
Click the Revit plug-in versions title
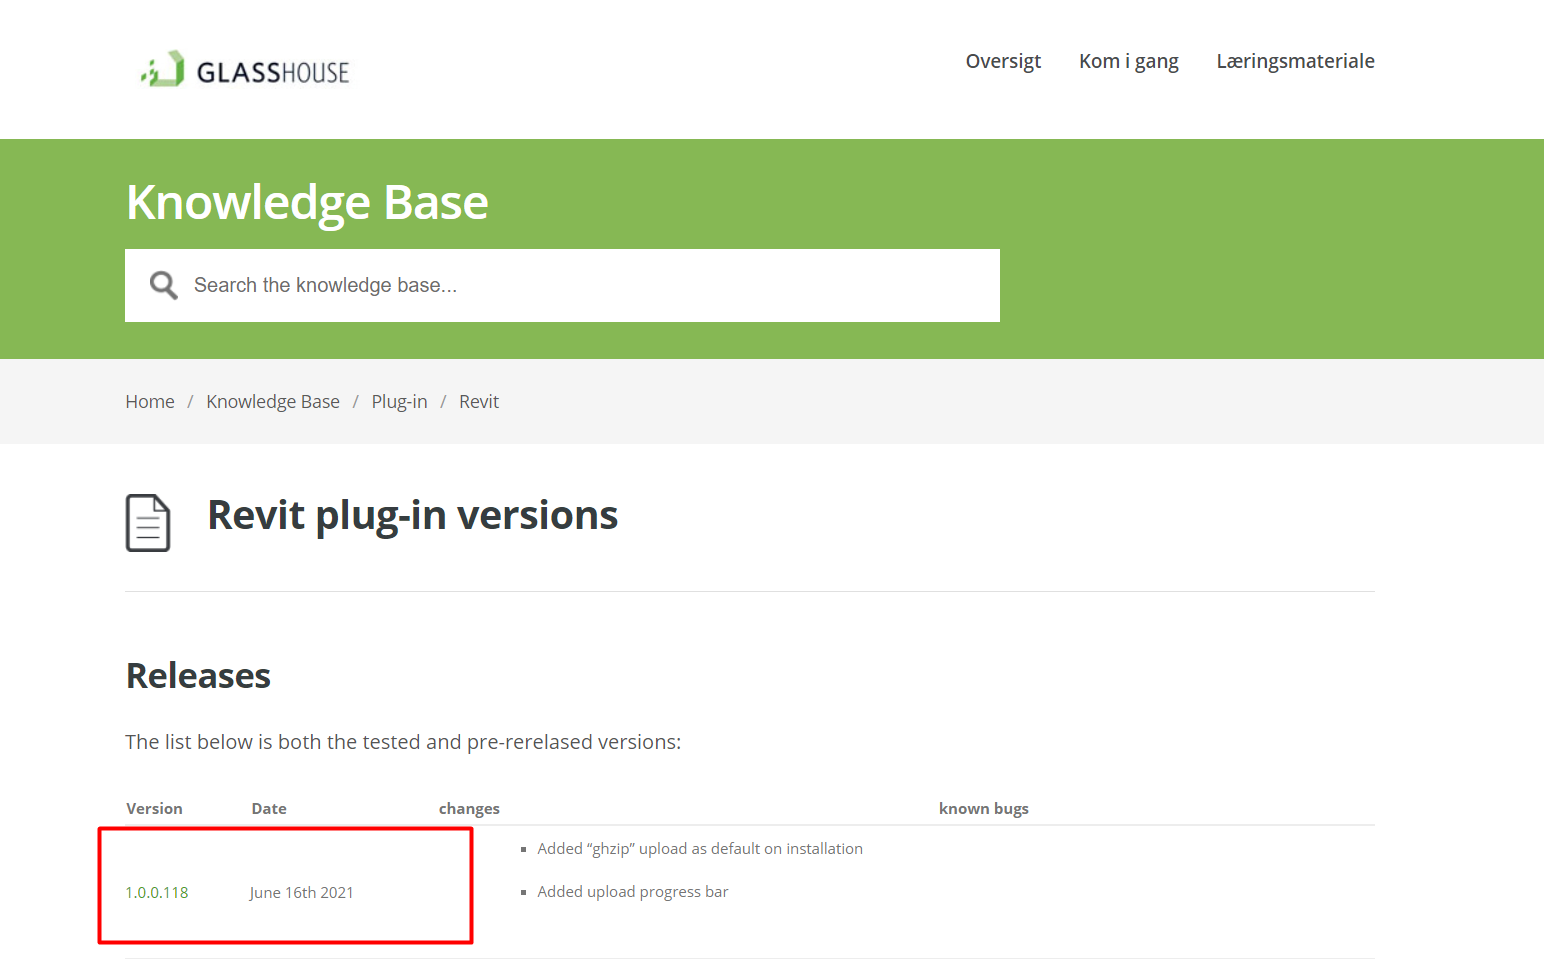412,515
